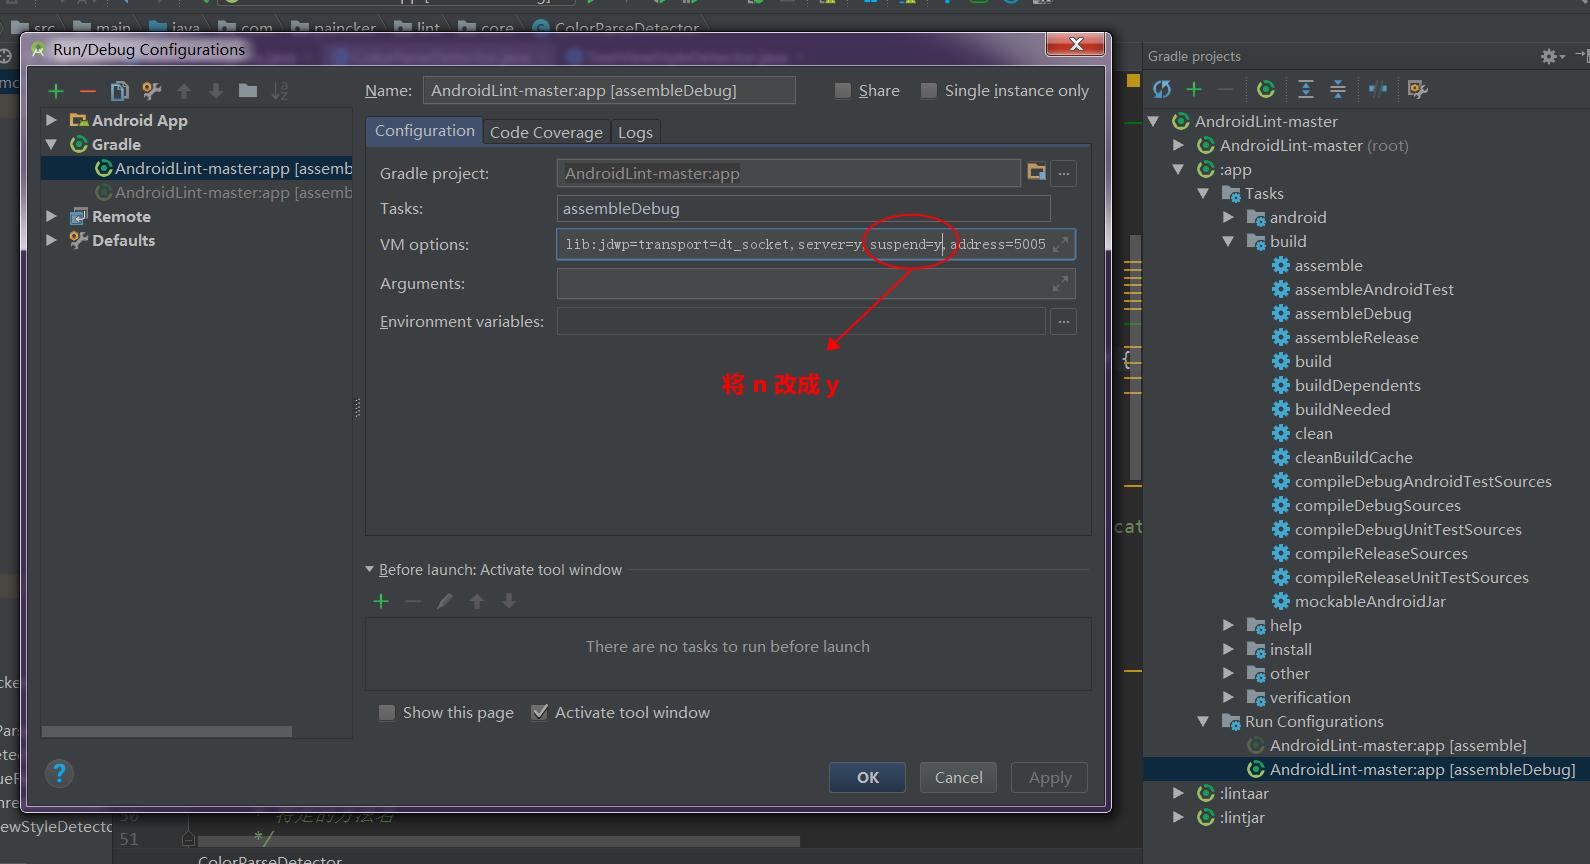Collapse the AndroidLint-master root in Gradle panel
This screenshot has width=1590, height=864.
tap(1153, 121)
